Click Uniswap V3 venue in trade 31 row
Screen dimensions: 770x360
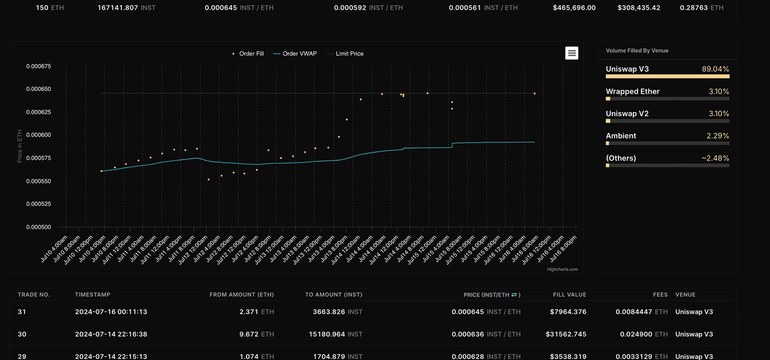(x=694, y=311)
